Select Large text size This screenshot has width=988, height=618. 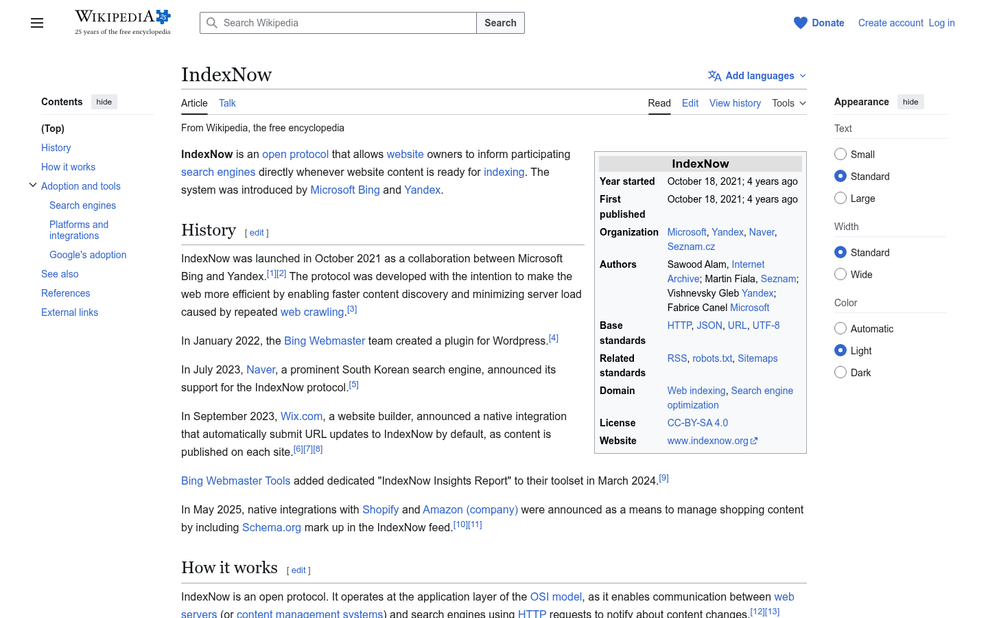tap(840, 198)
